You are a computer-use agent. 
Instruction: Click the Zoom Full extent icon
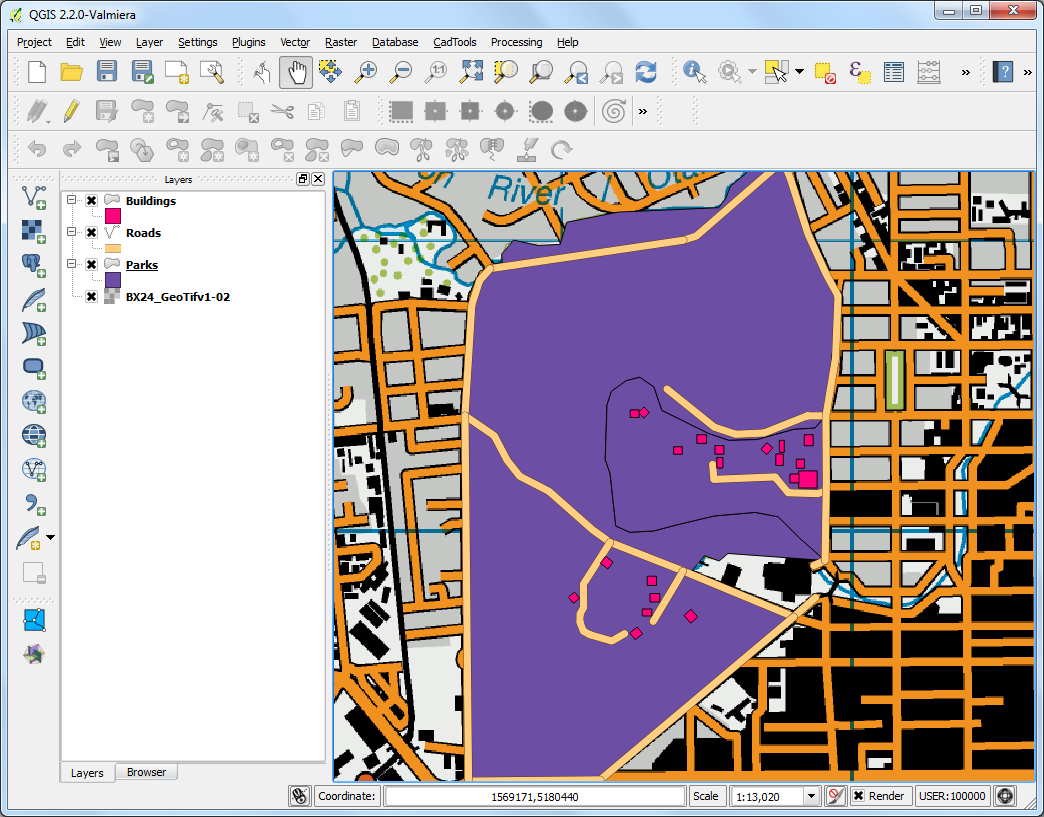pyautogui.click(x=472, y=72)
